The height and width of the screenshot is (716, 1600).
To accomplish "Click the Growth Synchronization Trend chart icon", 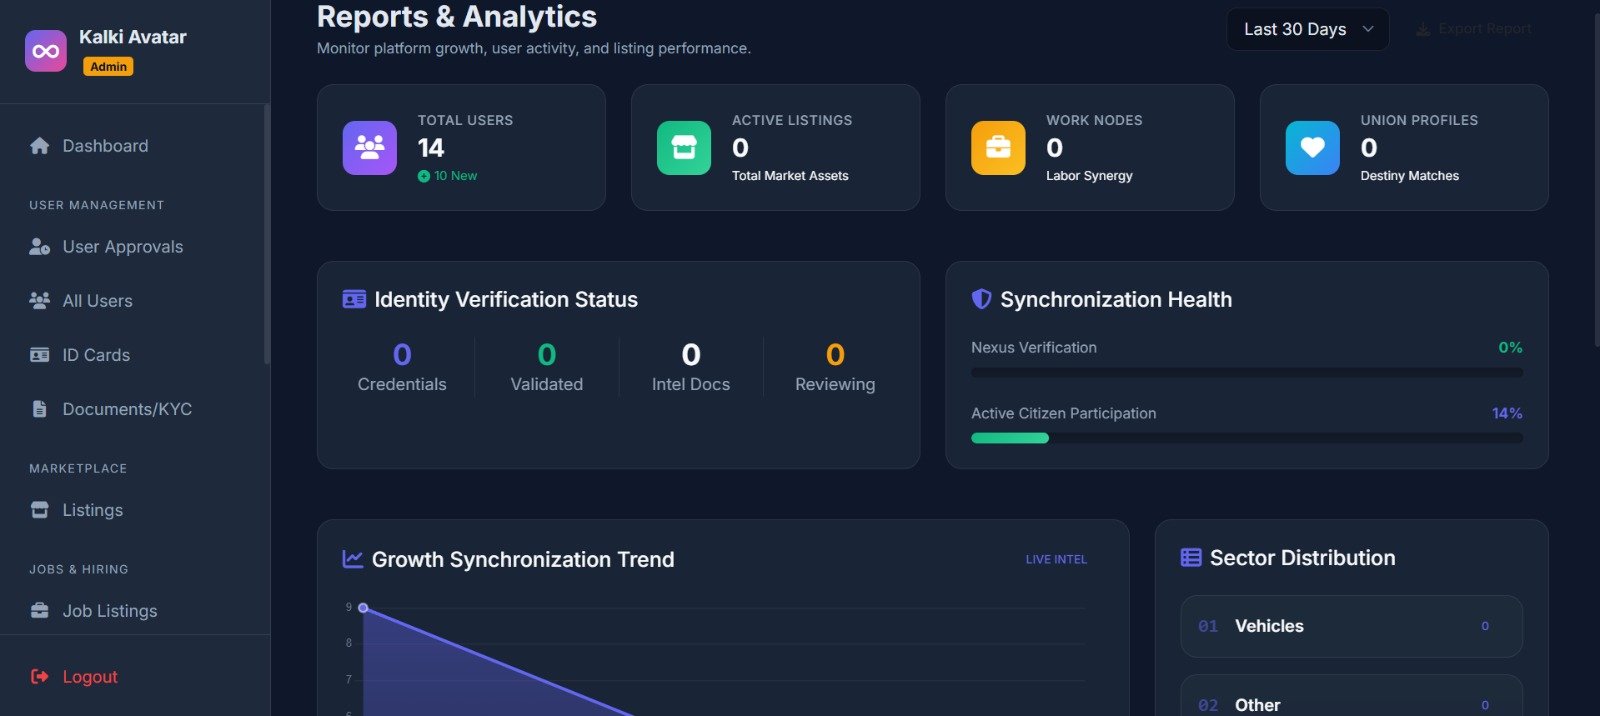I will (x=352, y=559).
